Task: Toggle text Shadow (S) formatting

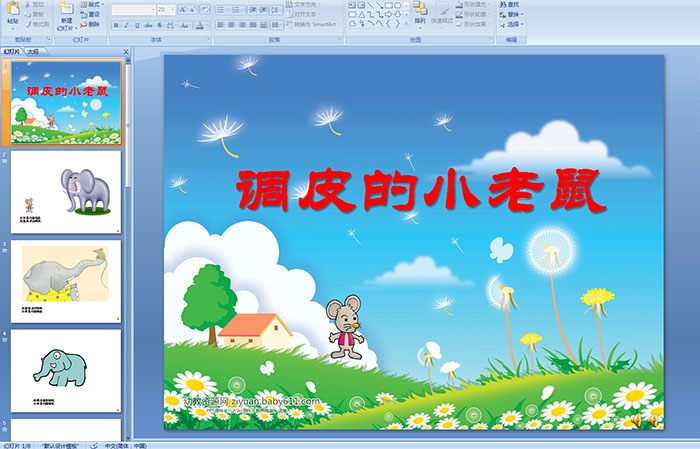Action: pos(159,25)
